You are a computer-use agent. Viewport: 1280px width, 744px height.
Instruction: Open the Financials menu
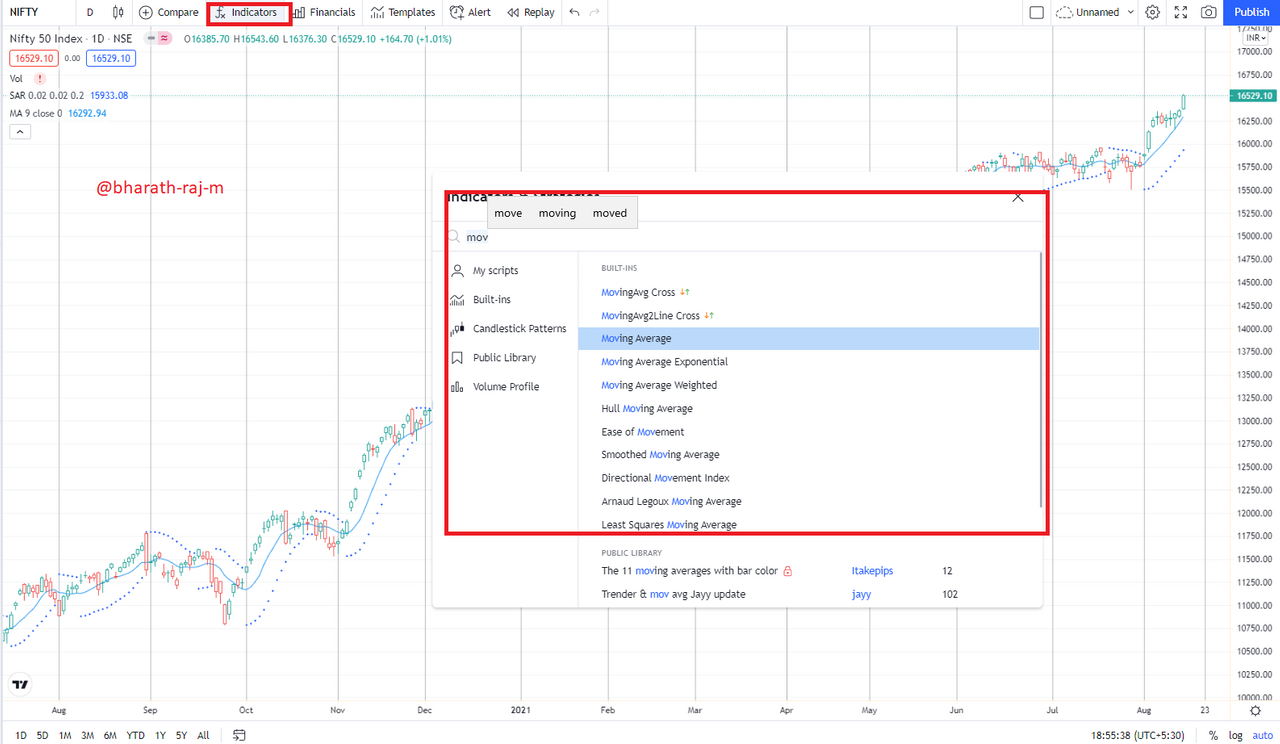pos(324,12)
